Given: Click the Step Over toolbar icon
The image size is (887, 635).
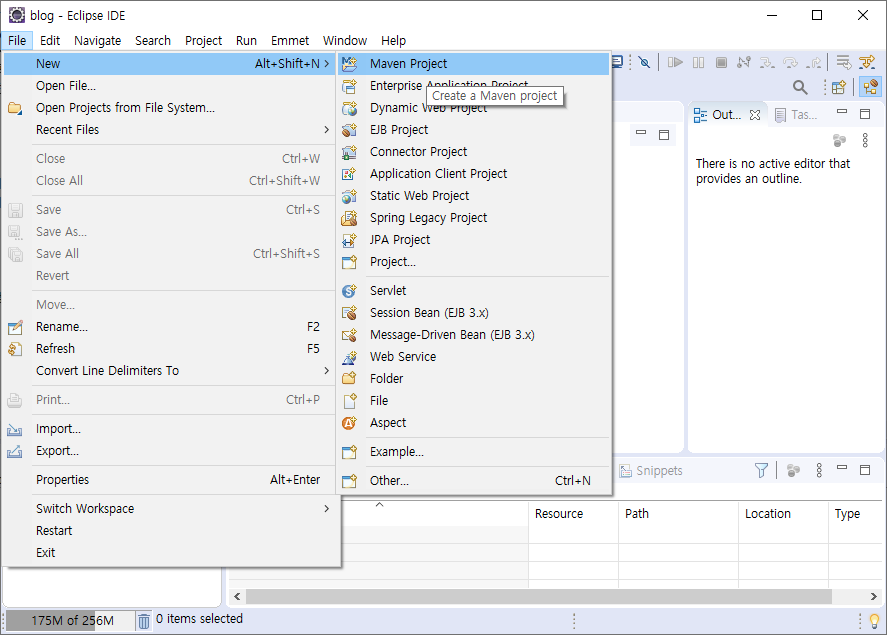Looking at the screenshot, I should [x=790, y=62].
